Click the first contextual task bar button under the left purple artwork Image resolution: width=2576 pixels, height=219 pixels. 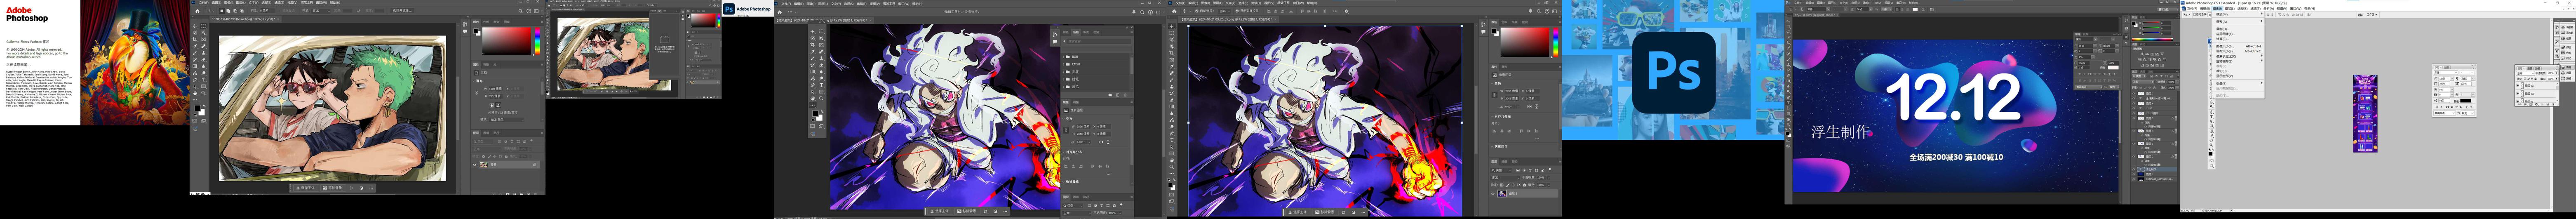pos(941,211)
